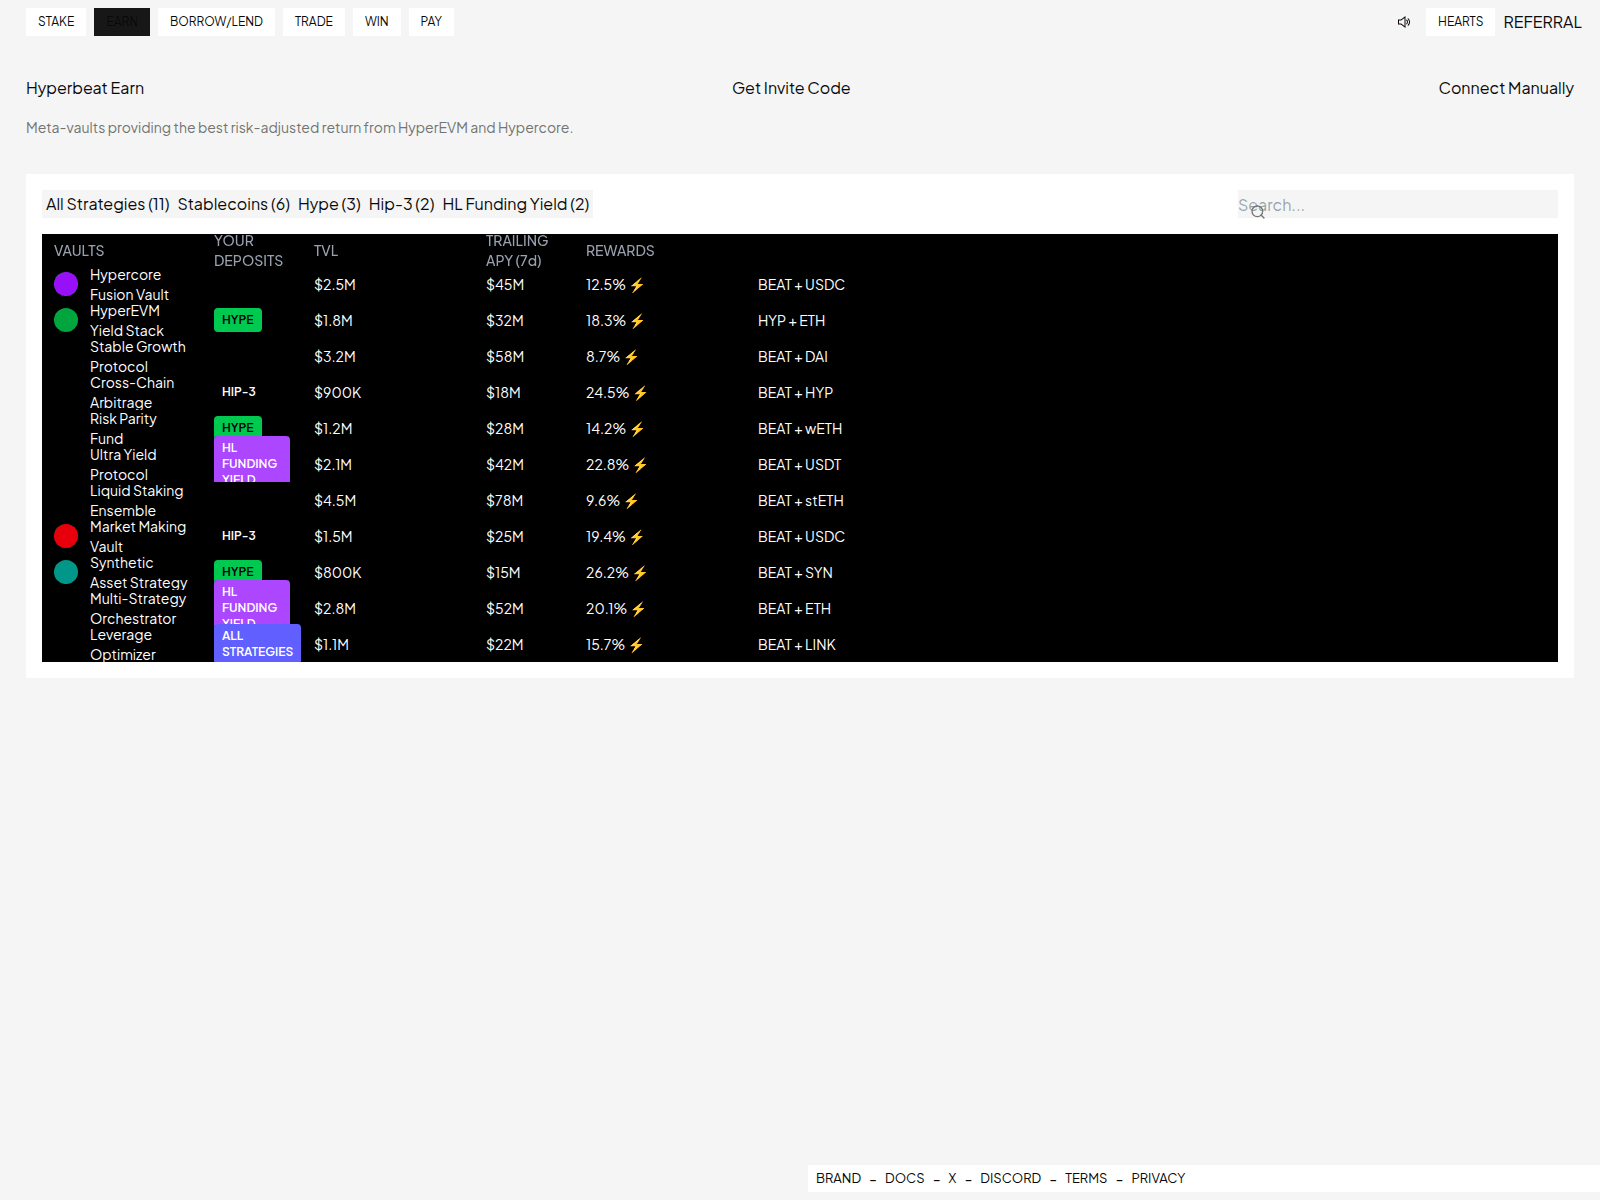
Task: Click the search magnifier icon
Action: [x=1257, y=211]
